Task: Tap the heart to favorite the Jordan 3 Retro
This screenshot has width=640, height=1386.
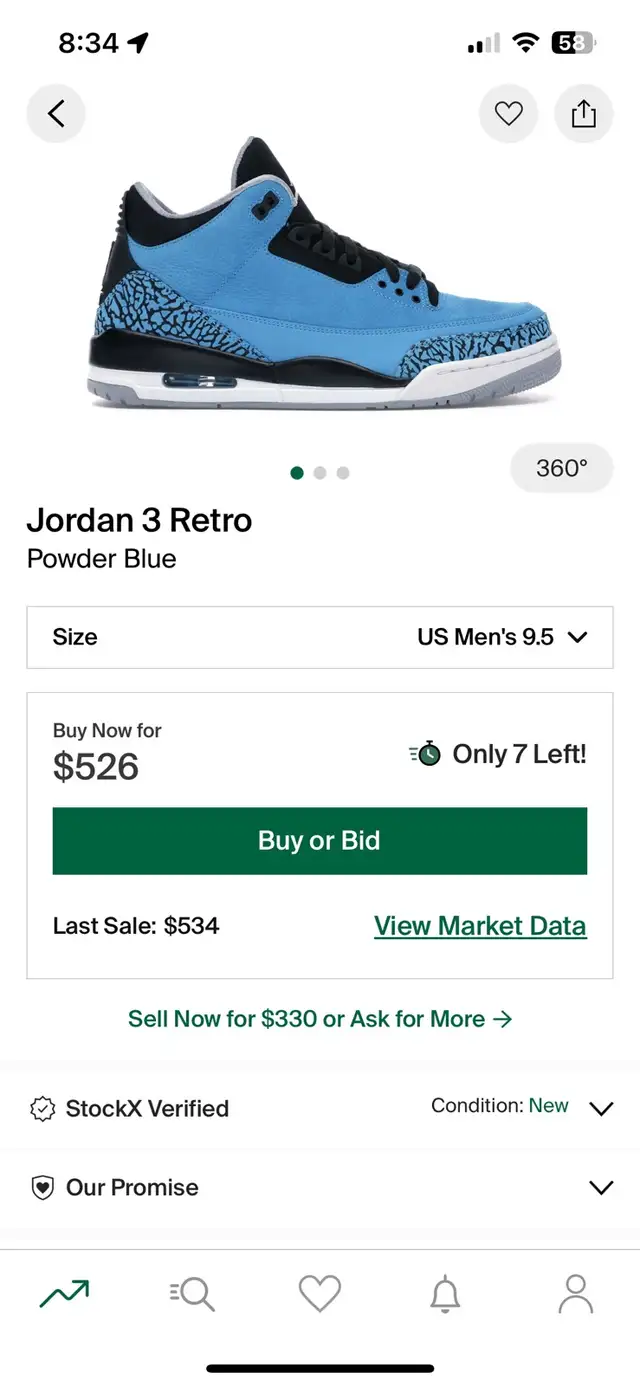Action: click(508, 113)
